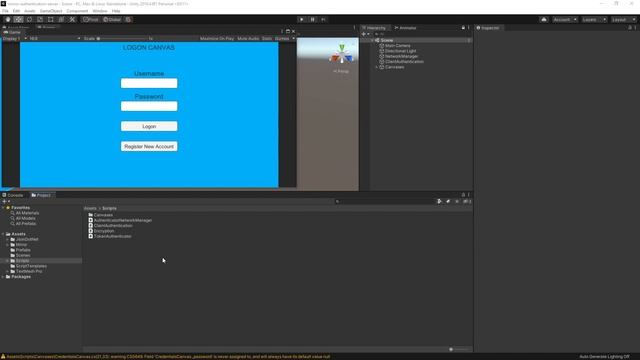Toggle Global/Local handle rotation
This screenshot has height=360, width=640.
point(112,20)
